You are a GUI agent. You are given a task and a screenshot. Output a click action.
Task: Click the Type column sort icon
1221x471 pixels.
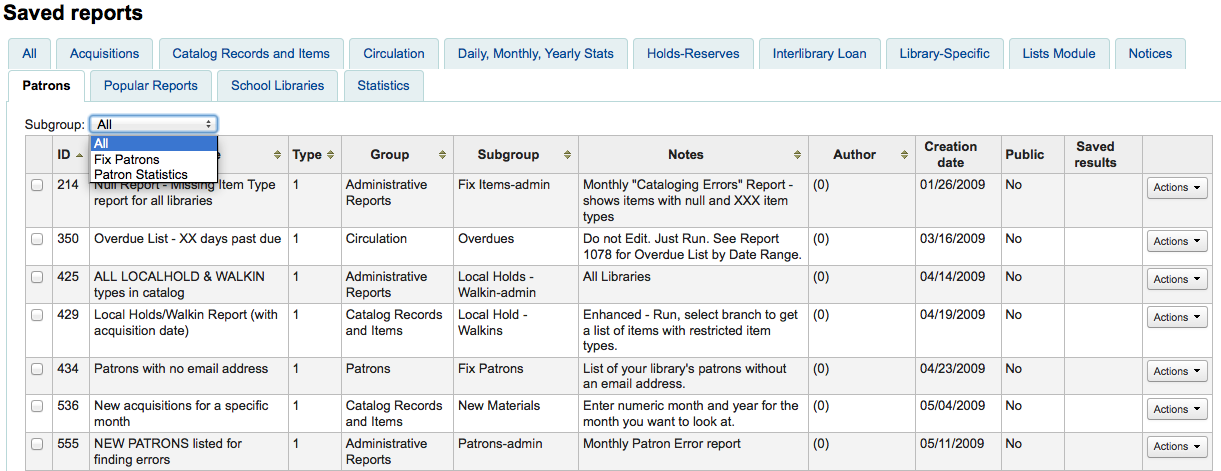tap(330, 155)
